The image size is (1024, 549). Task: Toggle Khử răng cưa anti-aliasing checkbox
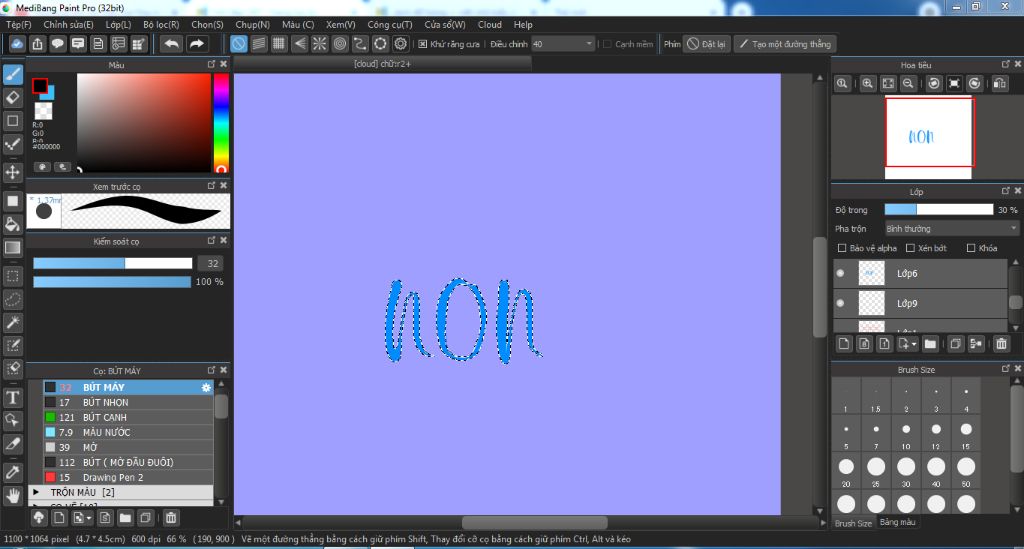point(423,44)
